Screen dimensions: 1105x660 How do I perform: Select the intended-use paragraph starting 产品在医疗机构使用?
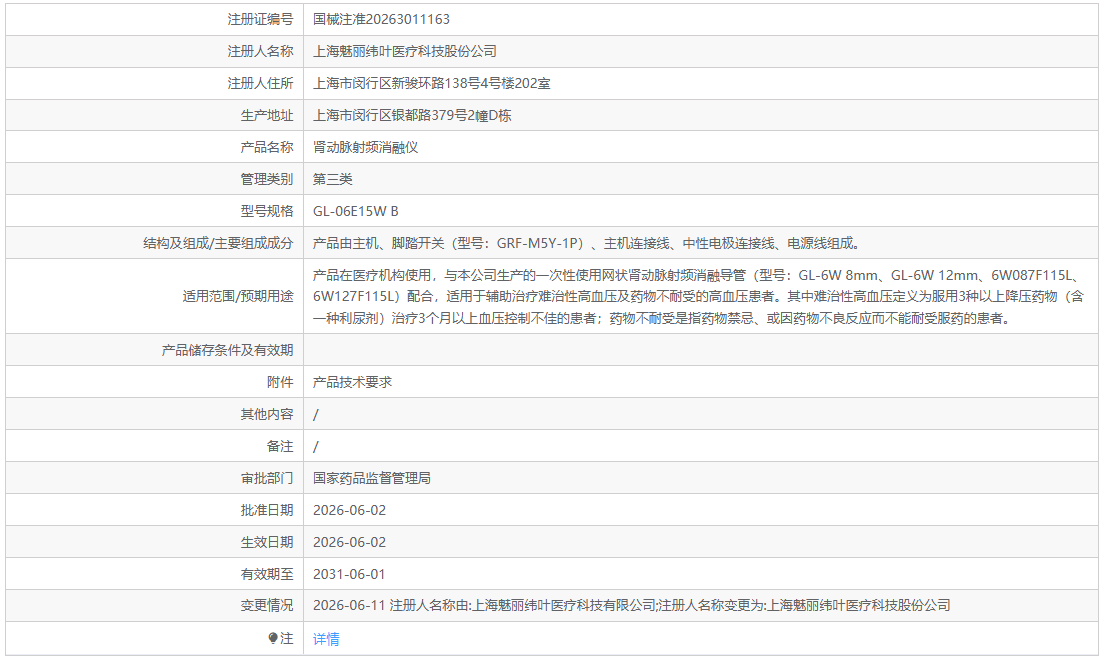(x=698, y=297)
